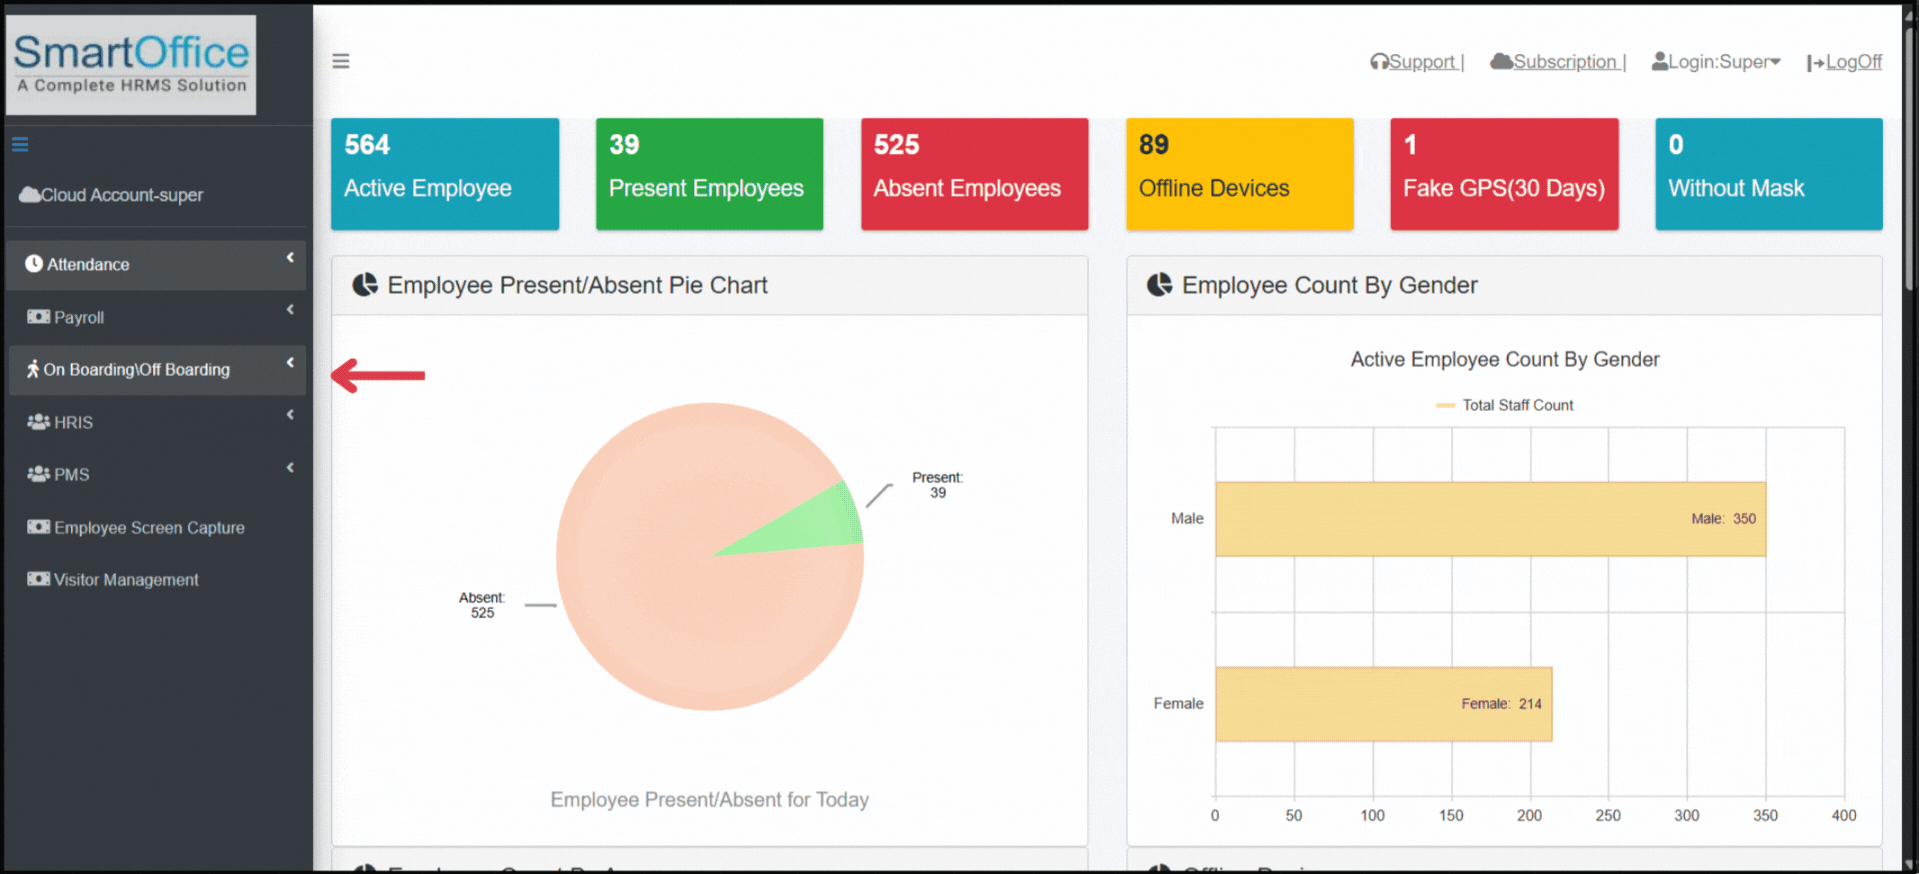Open the Support link
The height and width of the screenshot is (874, 1919).
click(x=1420, y=62)
